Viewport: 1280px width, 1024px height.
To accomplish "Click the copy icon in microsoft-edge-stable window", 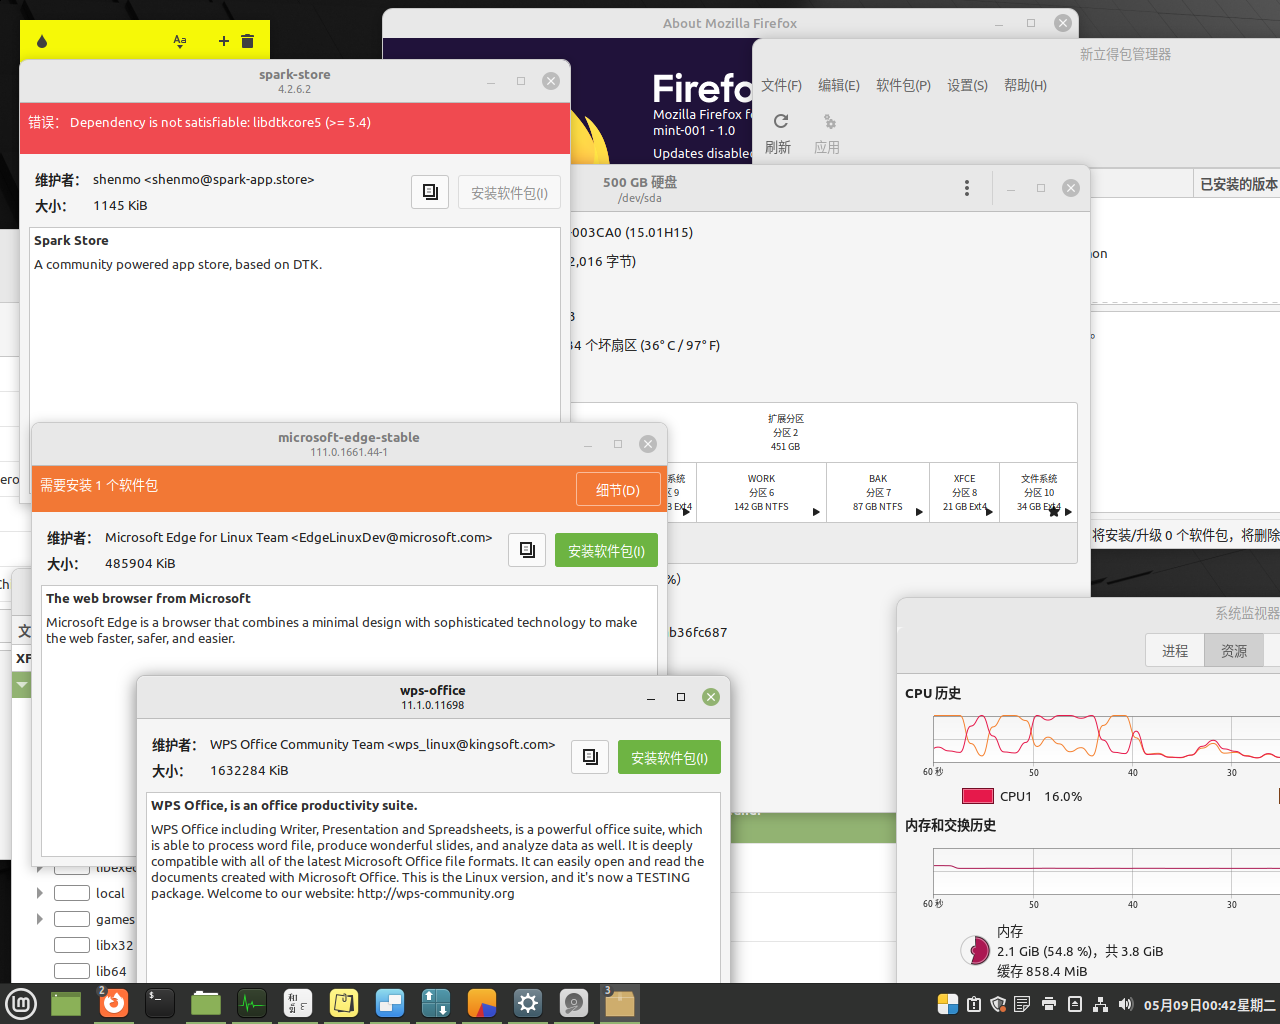I will point(527,550).
